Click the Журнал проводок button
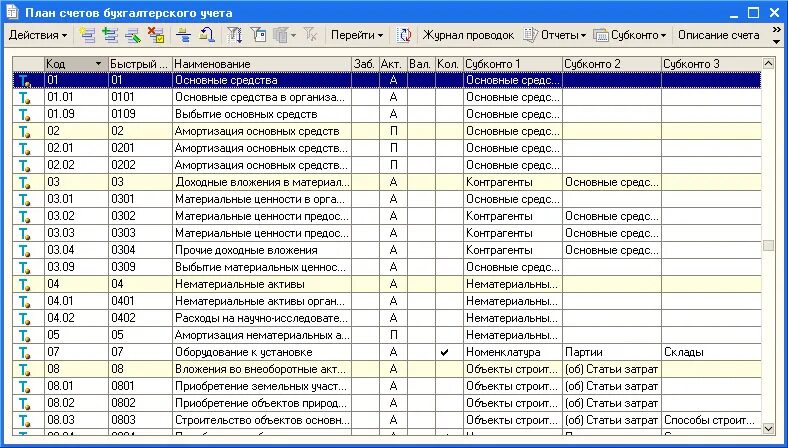This screenshot has width=788, height=448. tap(468, 35)
